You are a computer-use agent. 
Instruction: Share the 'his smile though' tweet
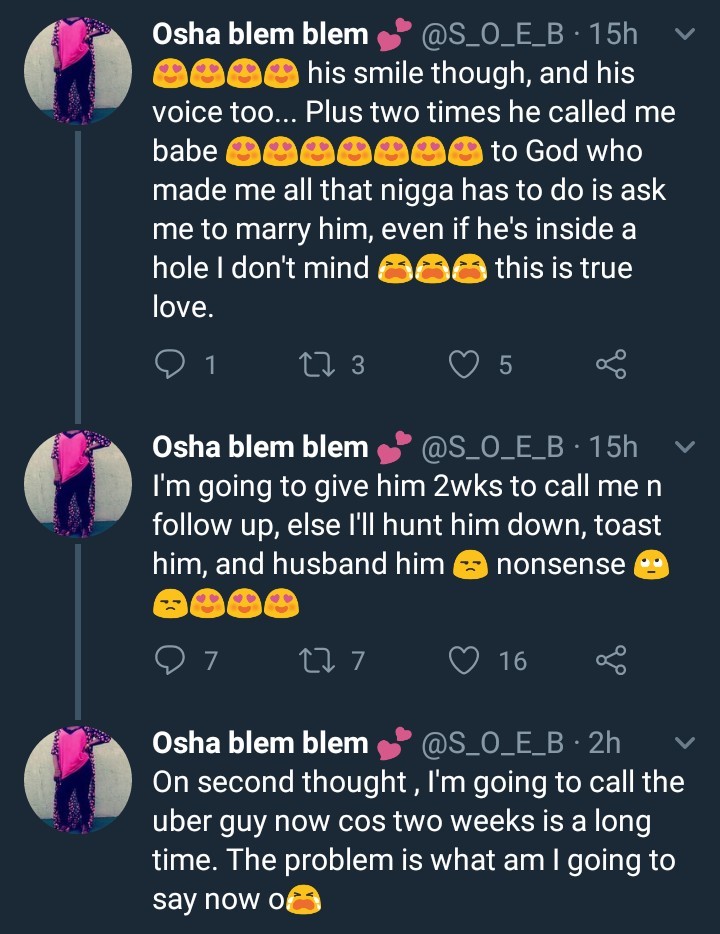click(x=610, y=365)
